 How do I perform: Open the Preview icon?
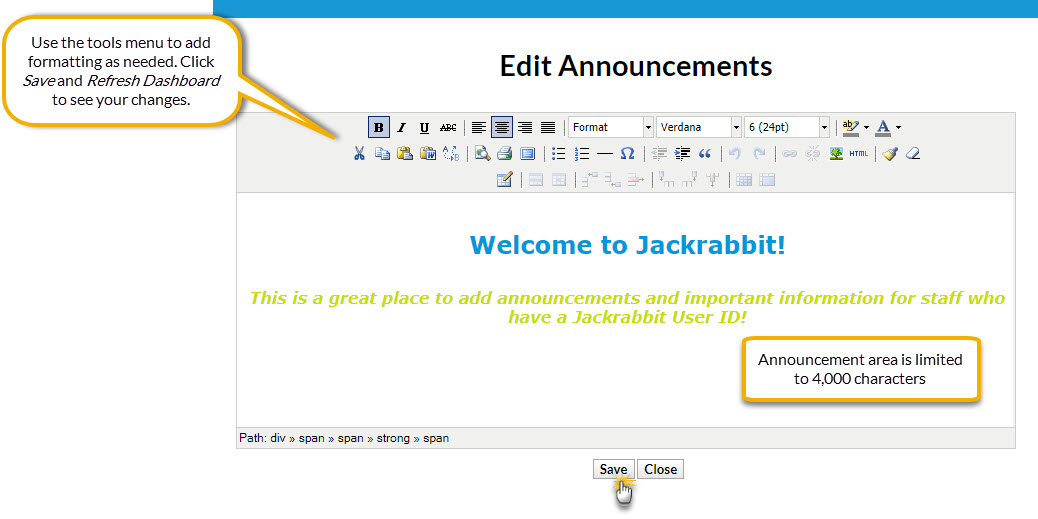(x=482, y=154)
